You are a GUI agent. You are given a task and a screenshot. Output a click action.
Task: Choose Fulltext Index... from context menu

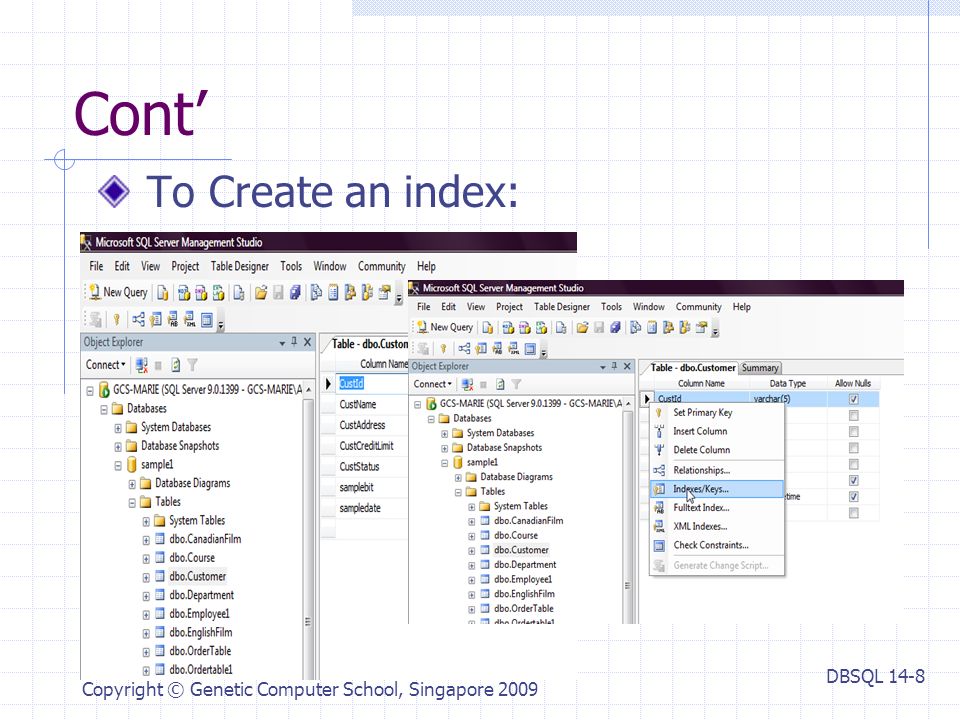717,508
